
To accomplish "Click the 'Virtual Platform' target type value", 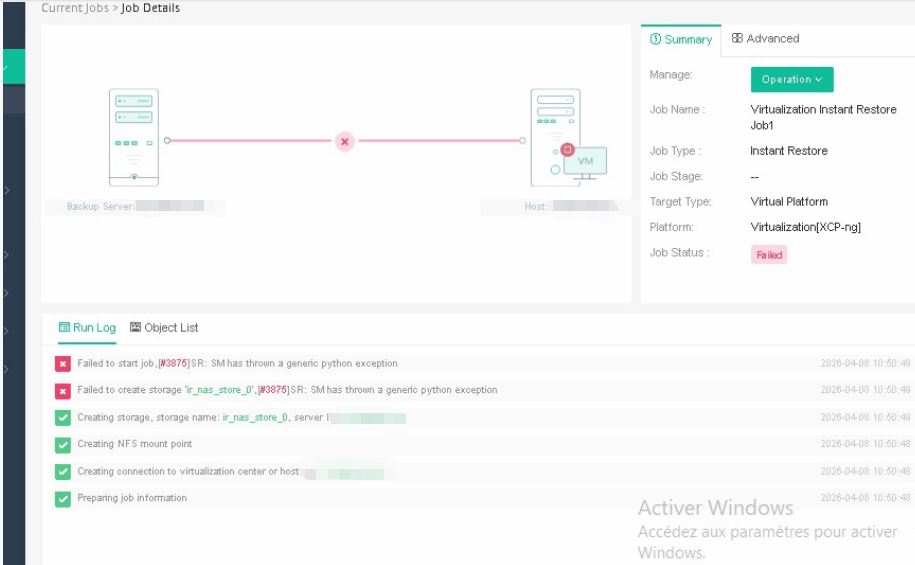I will tap(788, 201).
